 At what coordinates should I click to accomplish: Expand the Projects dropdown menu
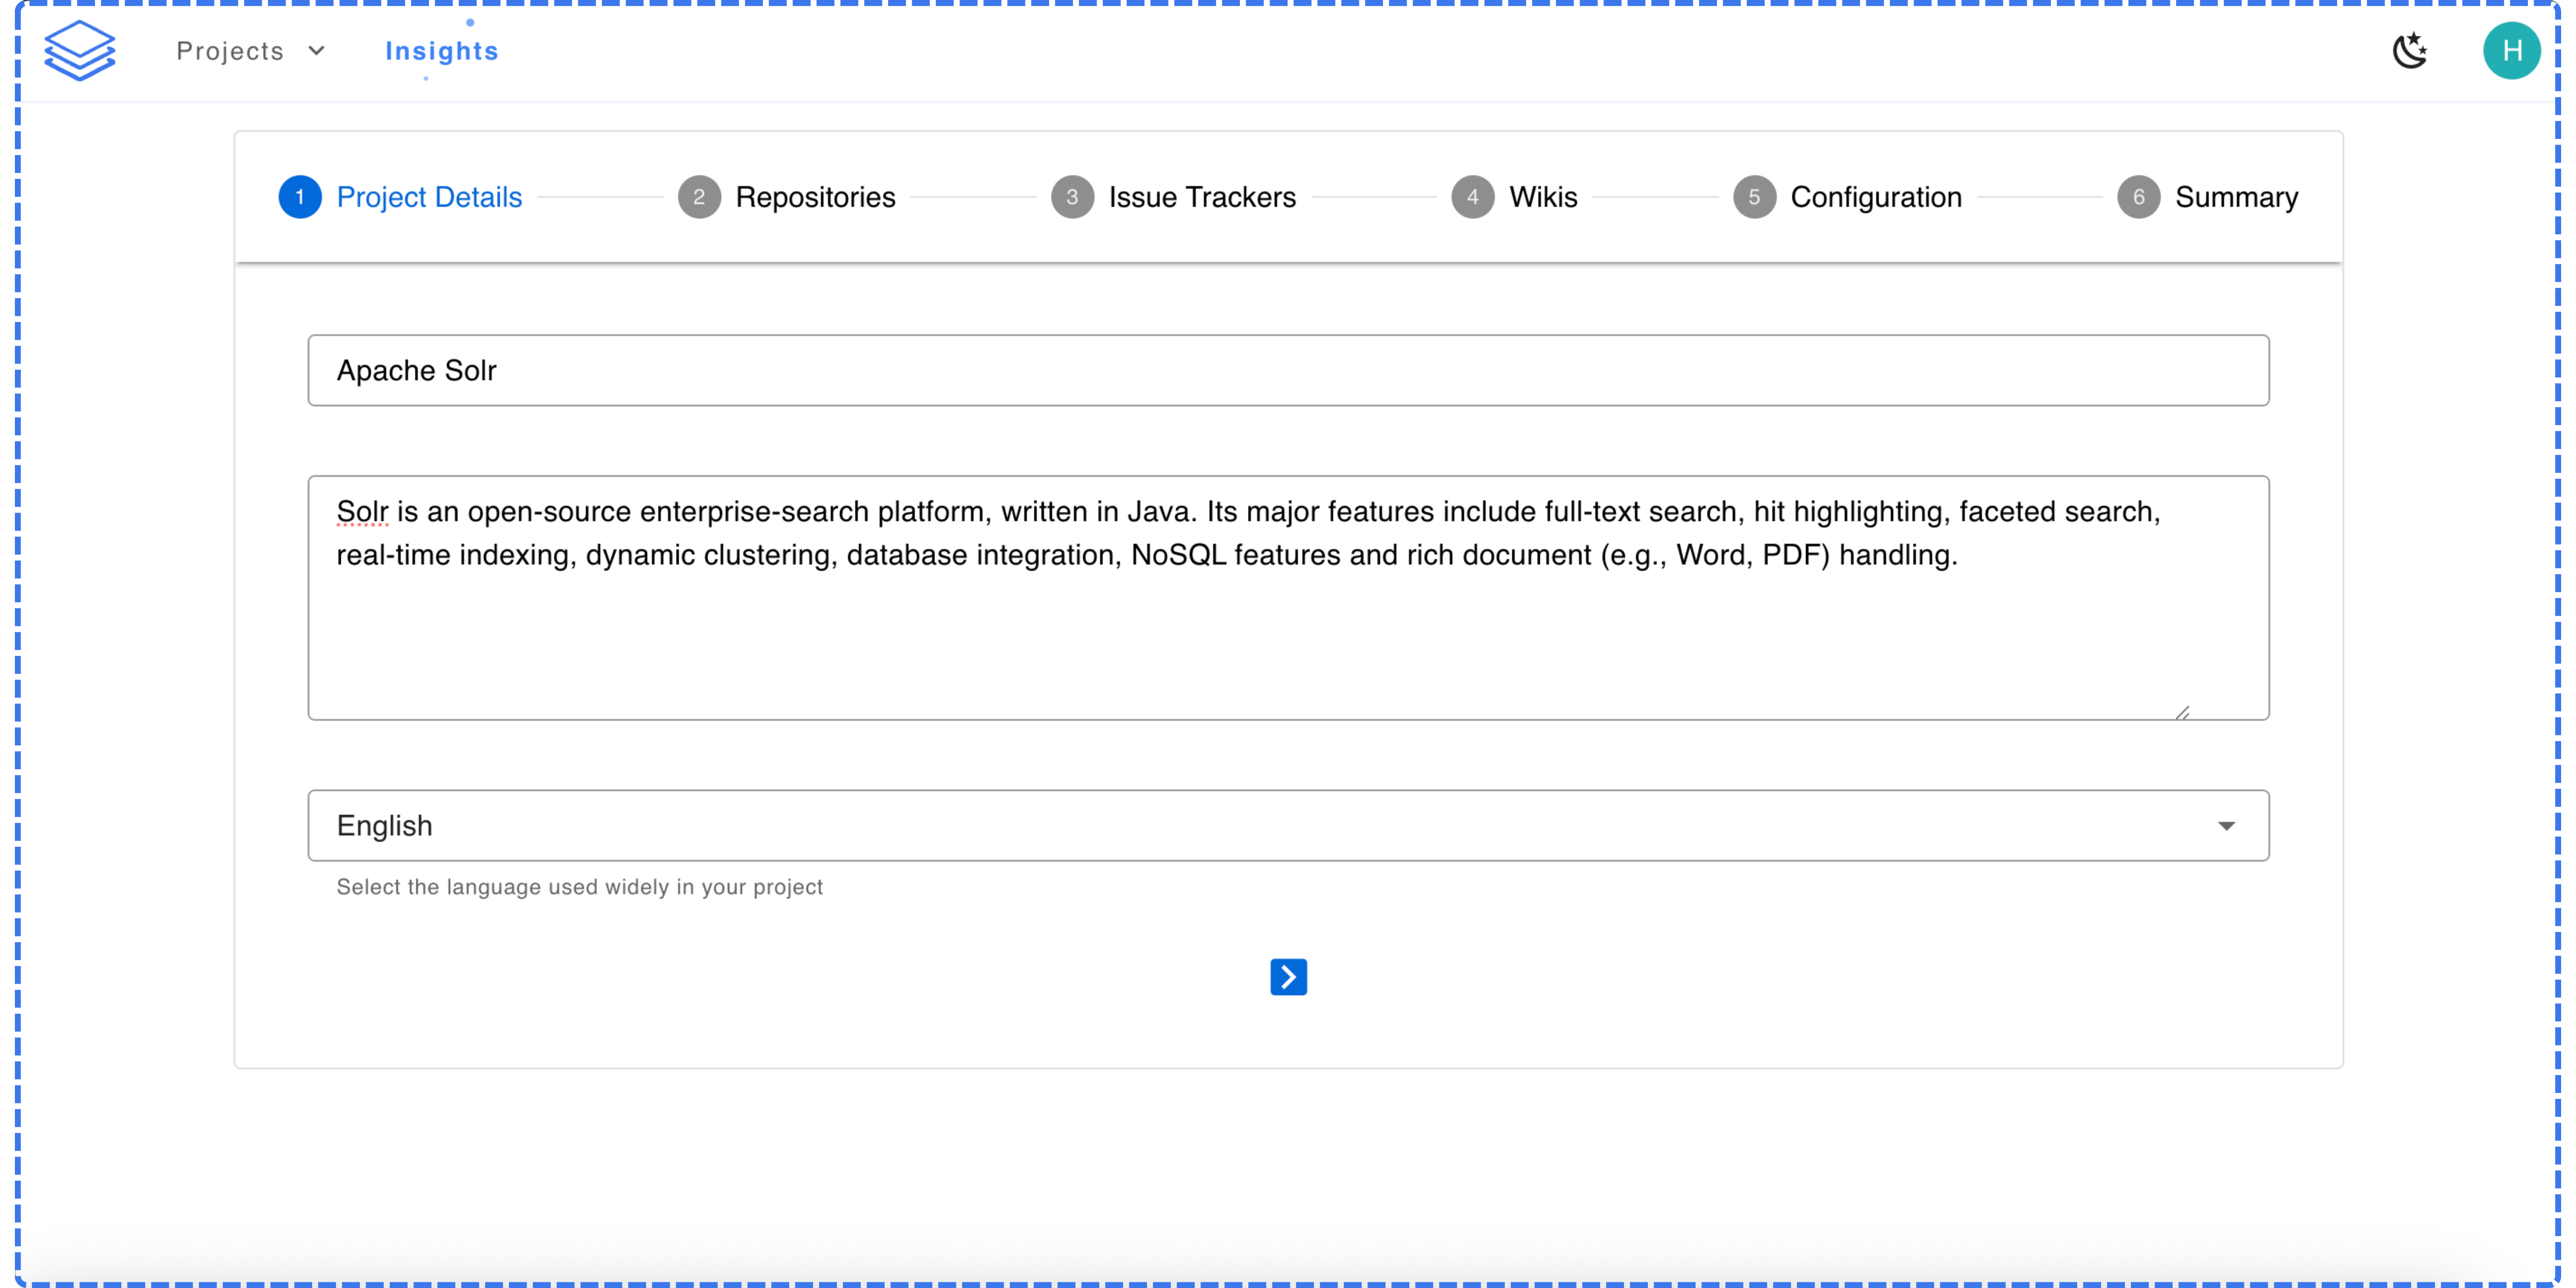(251, 51)
